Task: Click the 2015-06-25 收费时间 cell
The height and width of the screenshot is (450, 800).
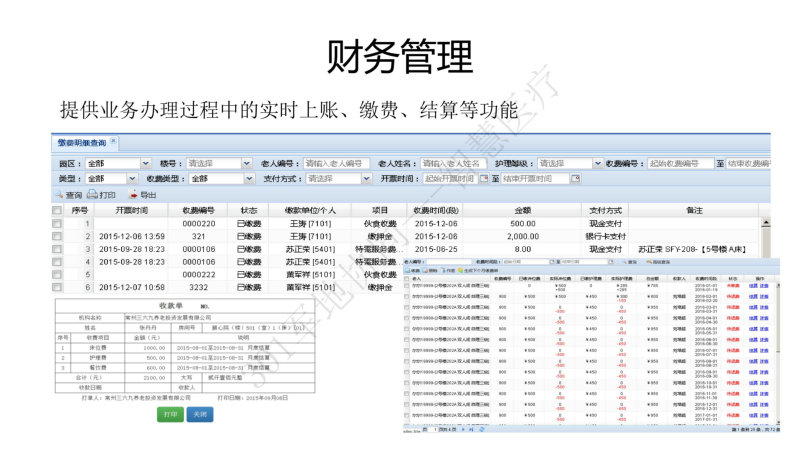Action: click(x=436, y=249)
